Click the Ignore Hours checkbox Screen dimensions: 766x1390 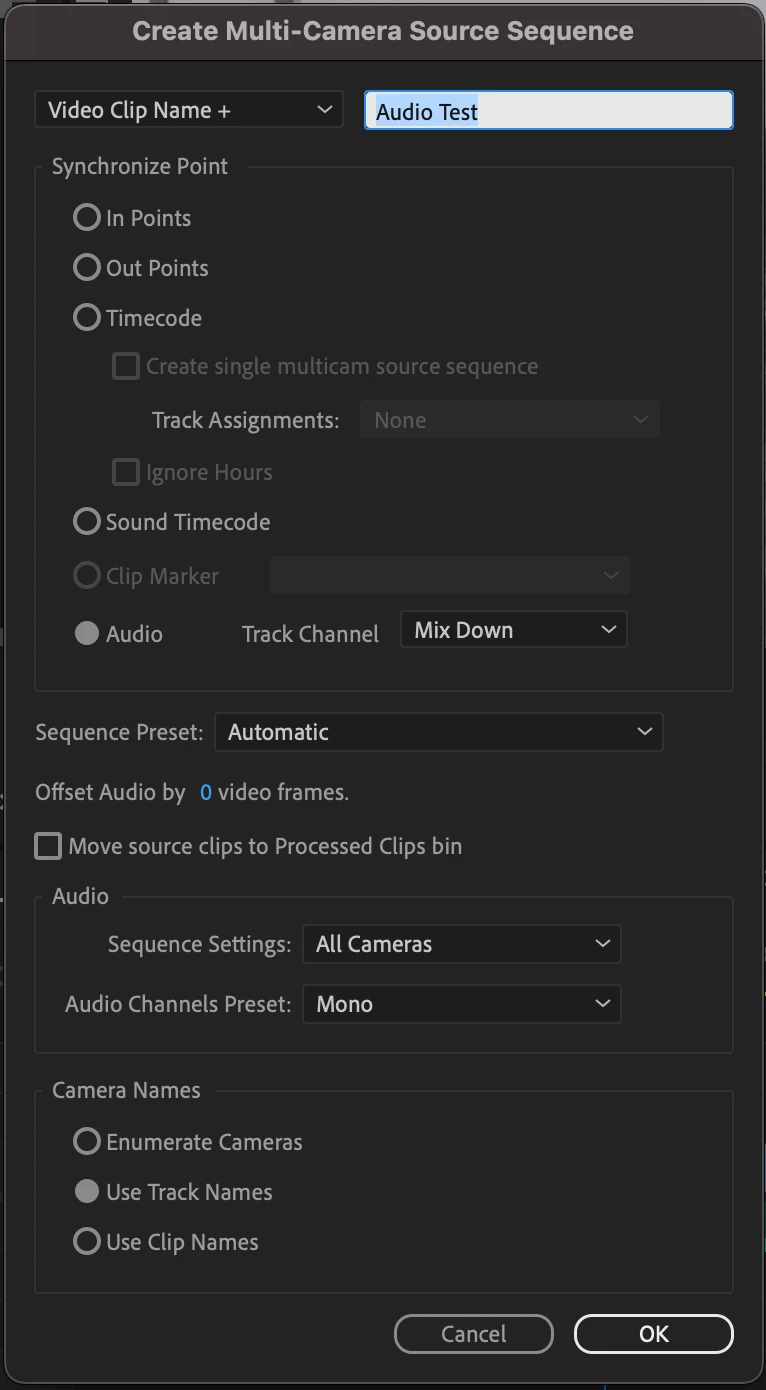point(126,472)
